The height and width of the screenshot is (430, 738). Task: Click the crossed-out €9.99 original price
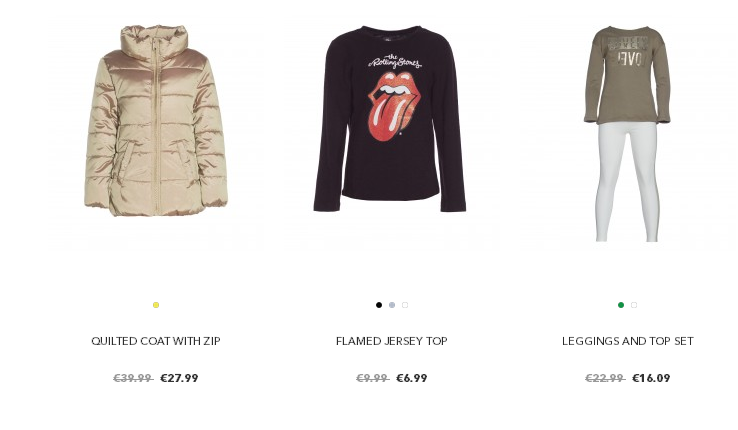pyautogui.click(x=372, y=378)
